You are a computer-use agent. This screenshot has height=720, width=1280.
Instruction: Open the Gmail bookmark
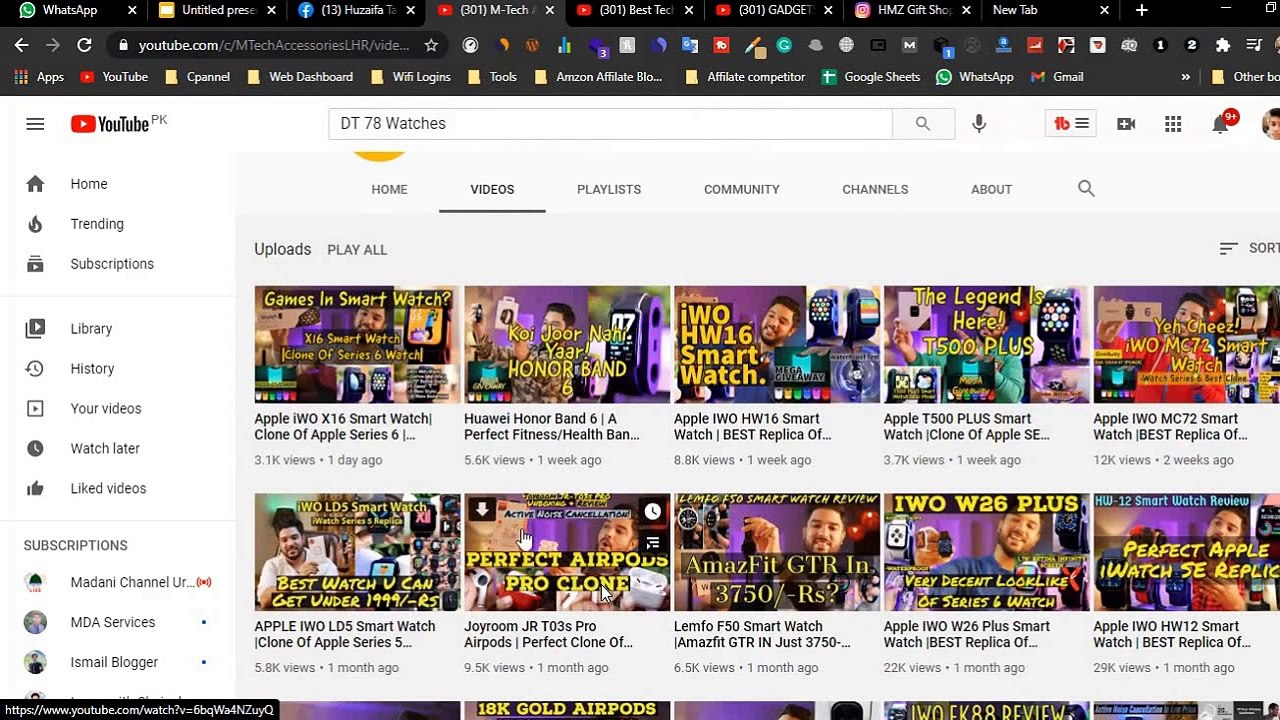[x=1057, y=77]
